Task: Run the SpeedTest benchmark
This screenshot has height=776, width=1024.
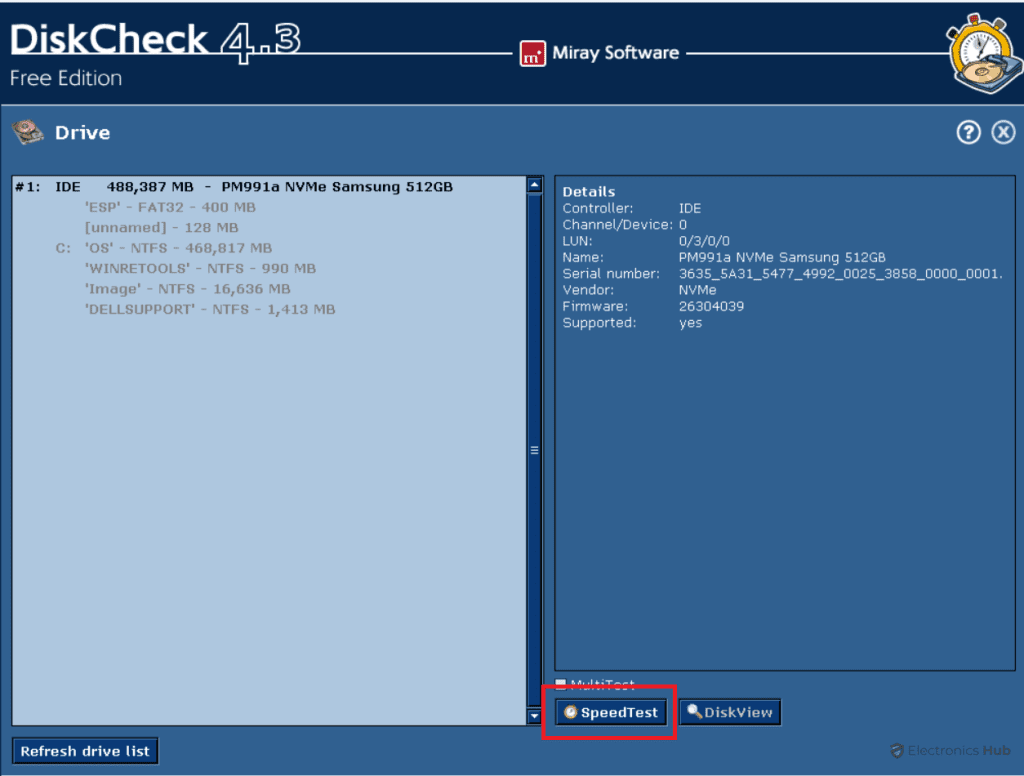Action: click(609, 712)
